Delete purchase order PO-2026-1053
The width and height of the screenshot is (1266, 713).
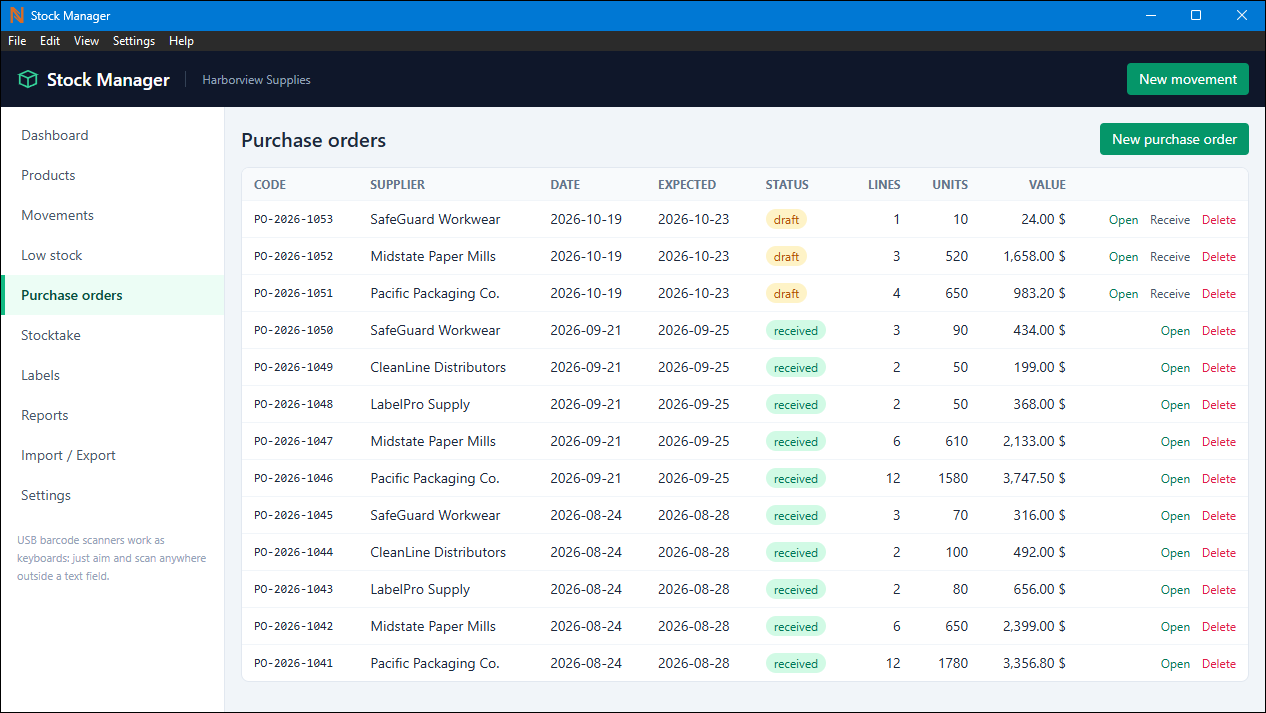click(x=1219, y=220)
